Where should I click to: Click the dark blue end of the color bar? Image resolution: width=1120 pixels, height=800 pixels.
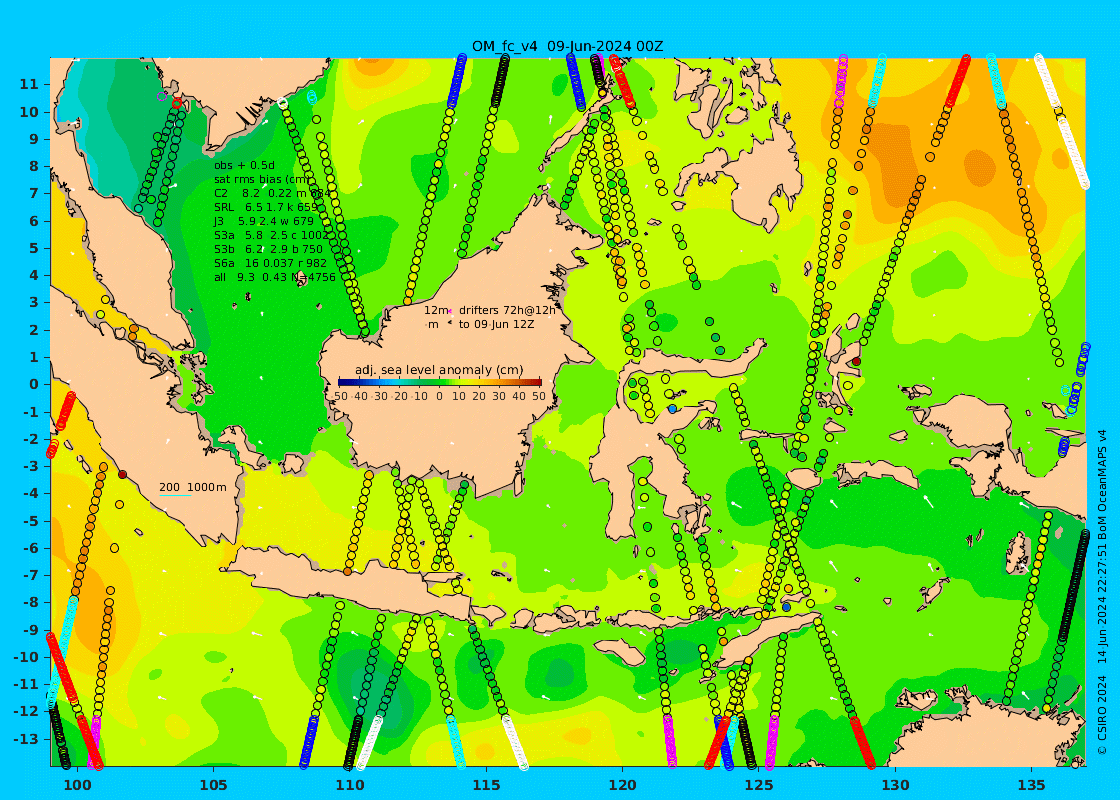(342, 382)
